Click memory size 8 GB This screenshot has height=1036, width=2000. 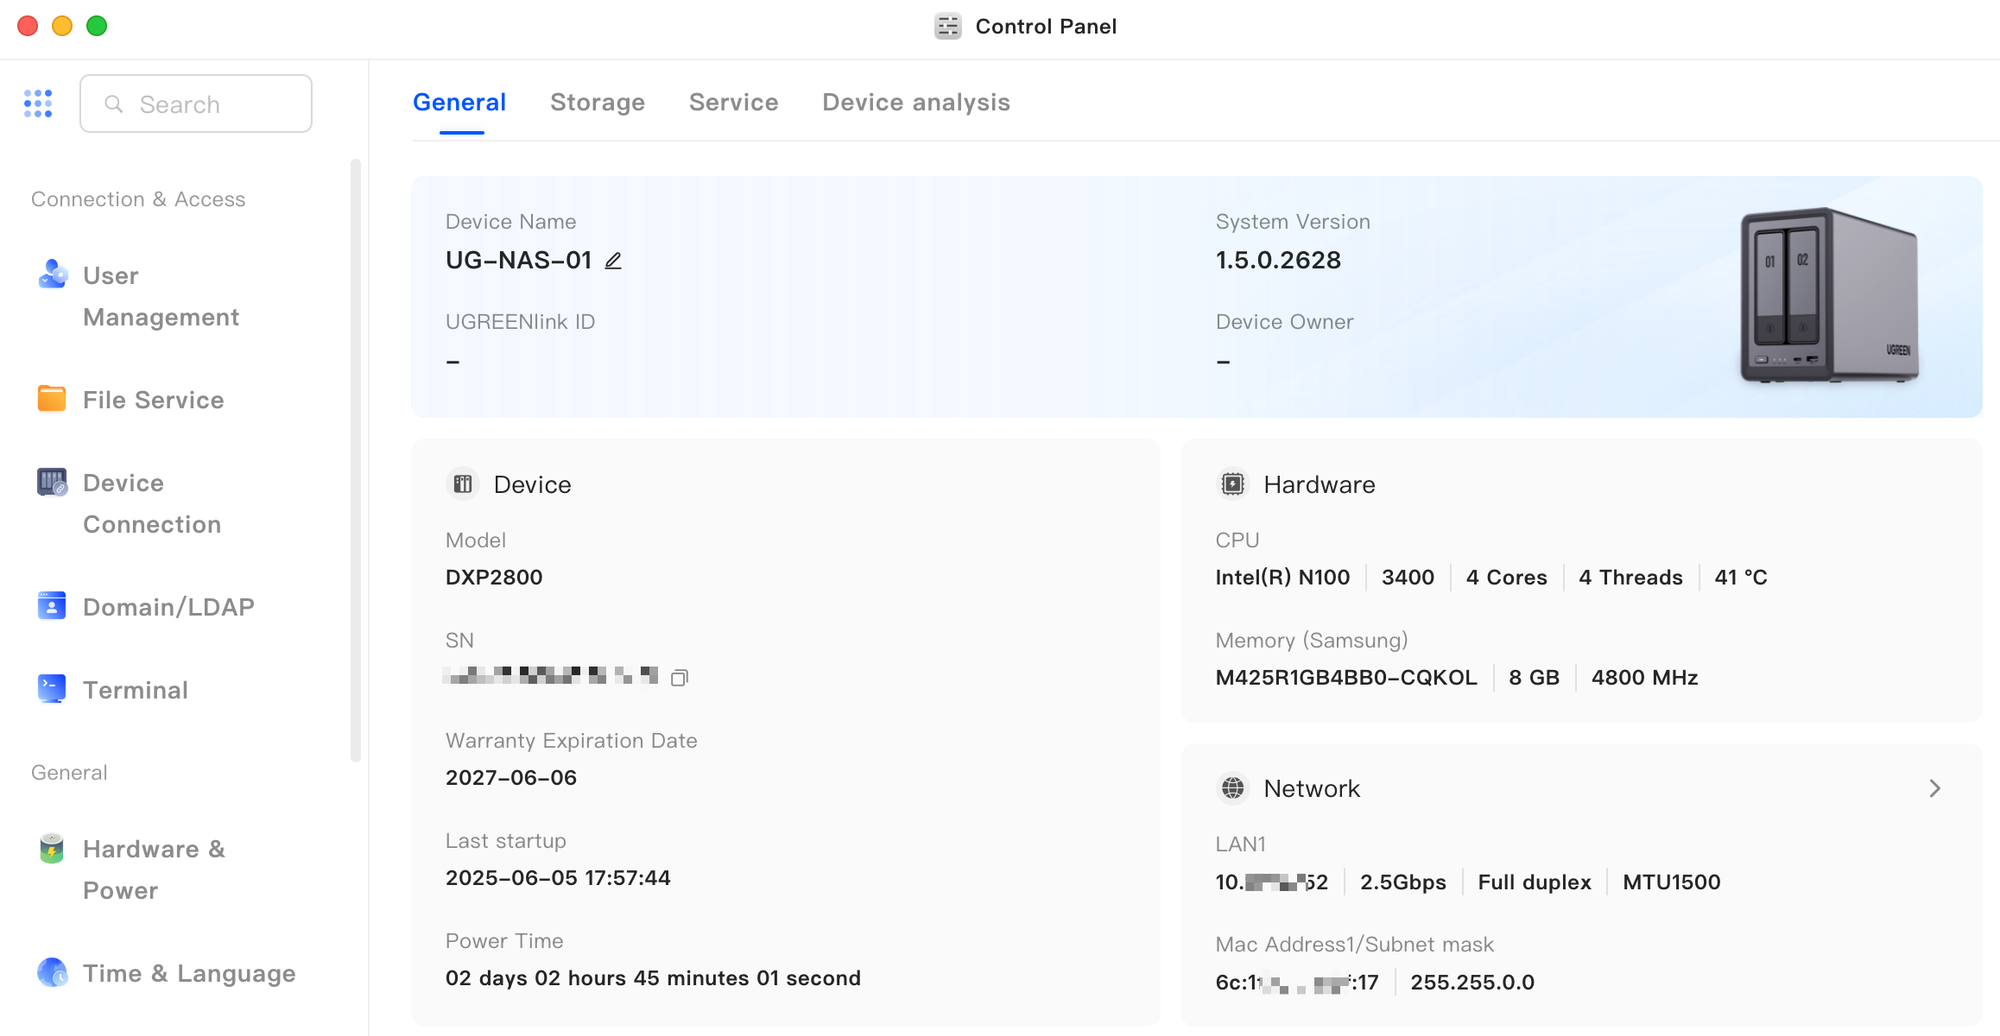tap(1534, 677)
